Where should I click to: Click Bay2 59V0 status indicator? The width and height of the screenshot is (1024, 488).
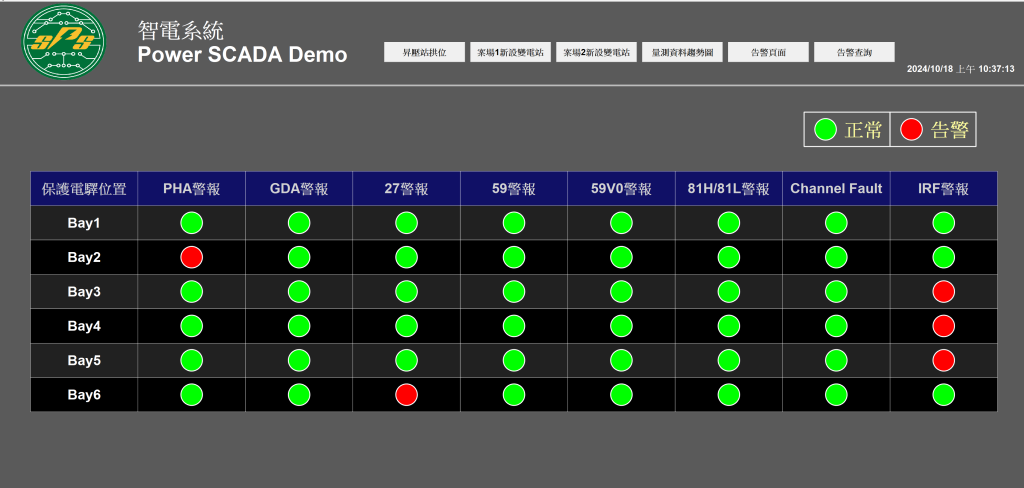(x=621, y=257)
